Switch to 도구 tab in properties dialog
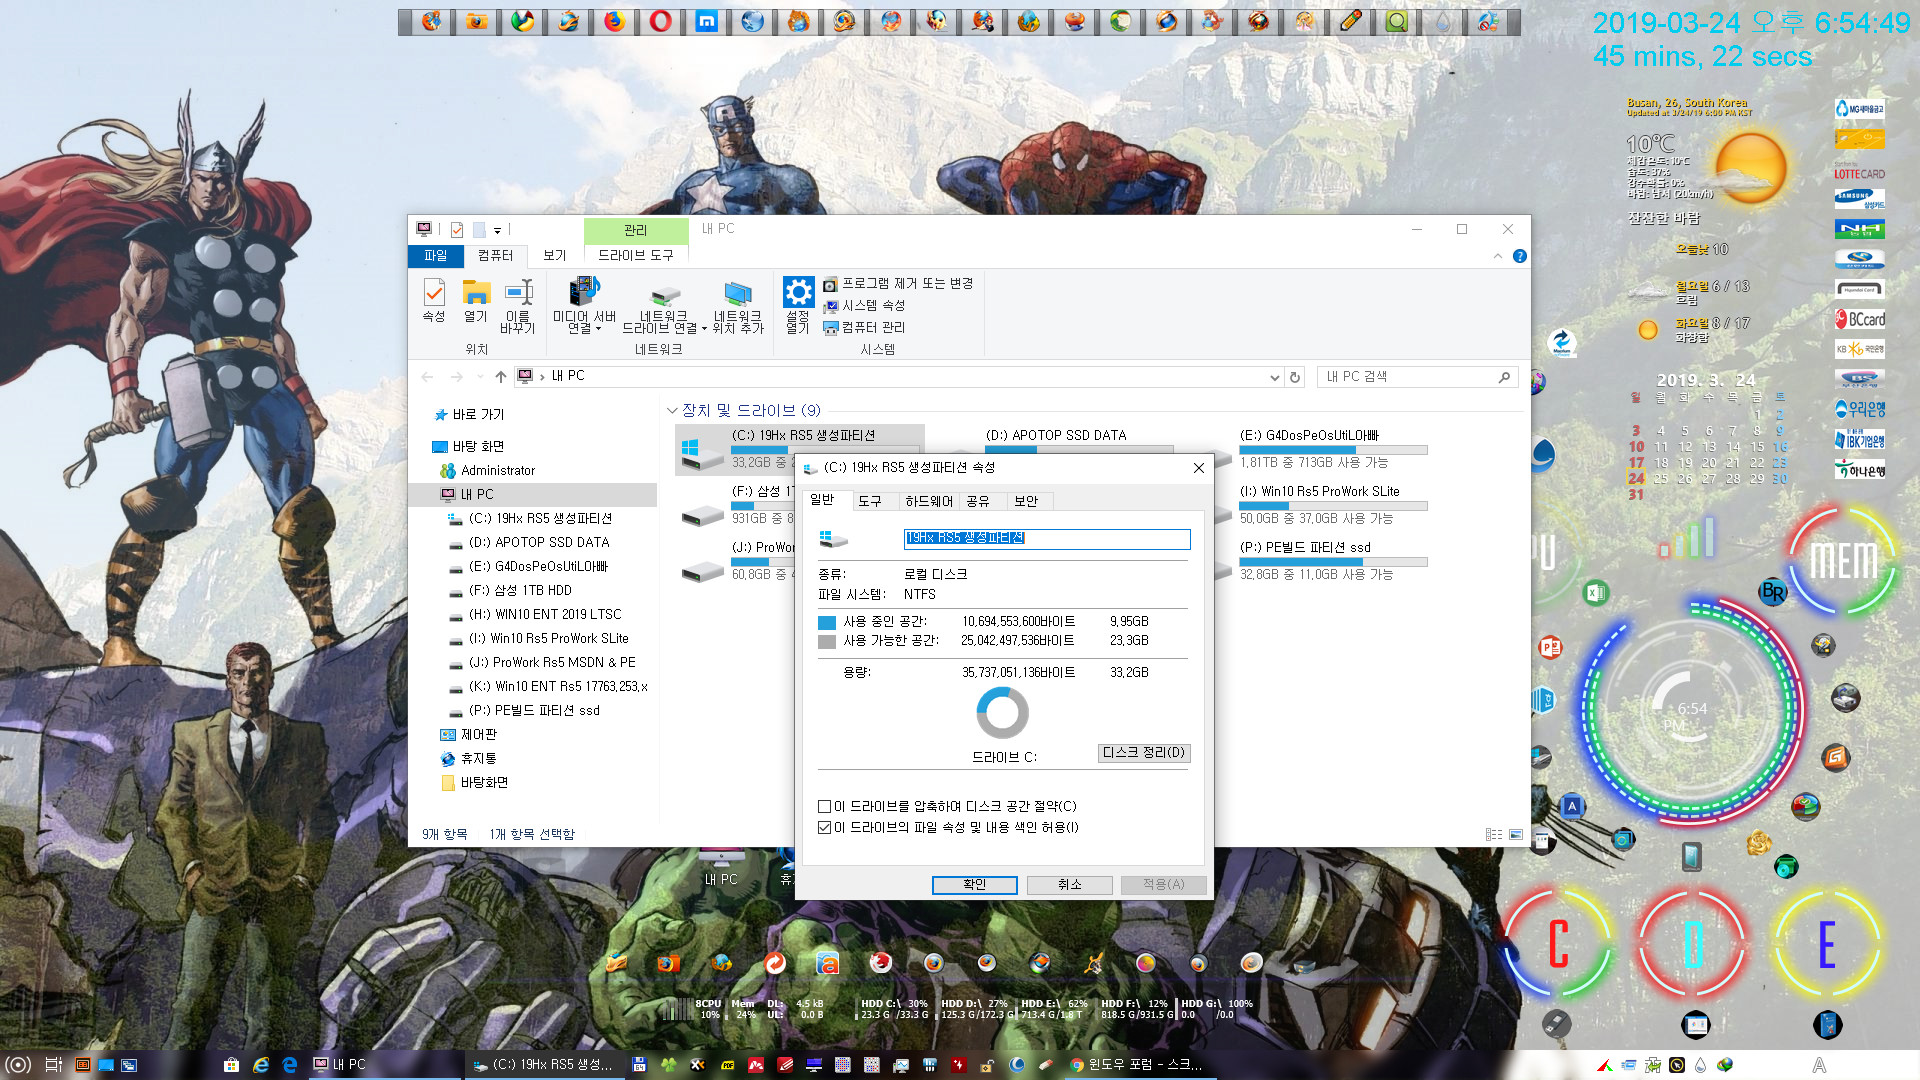 pos(870,502)
